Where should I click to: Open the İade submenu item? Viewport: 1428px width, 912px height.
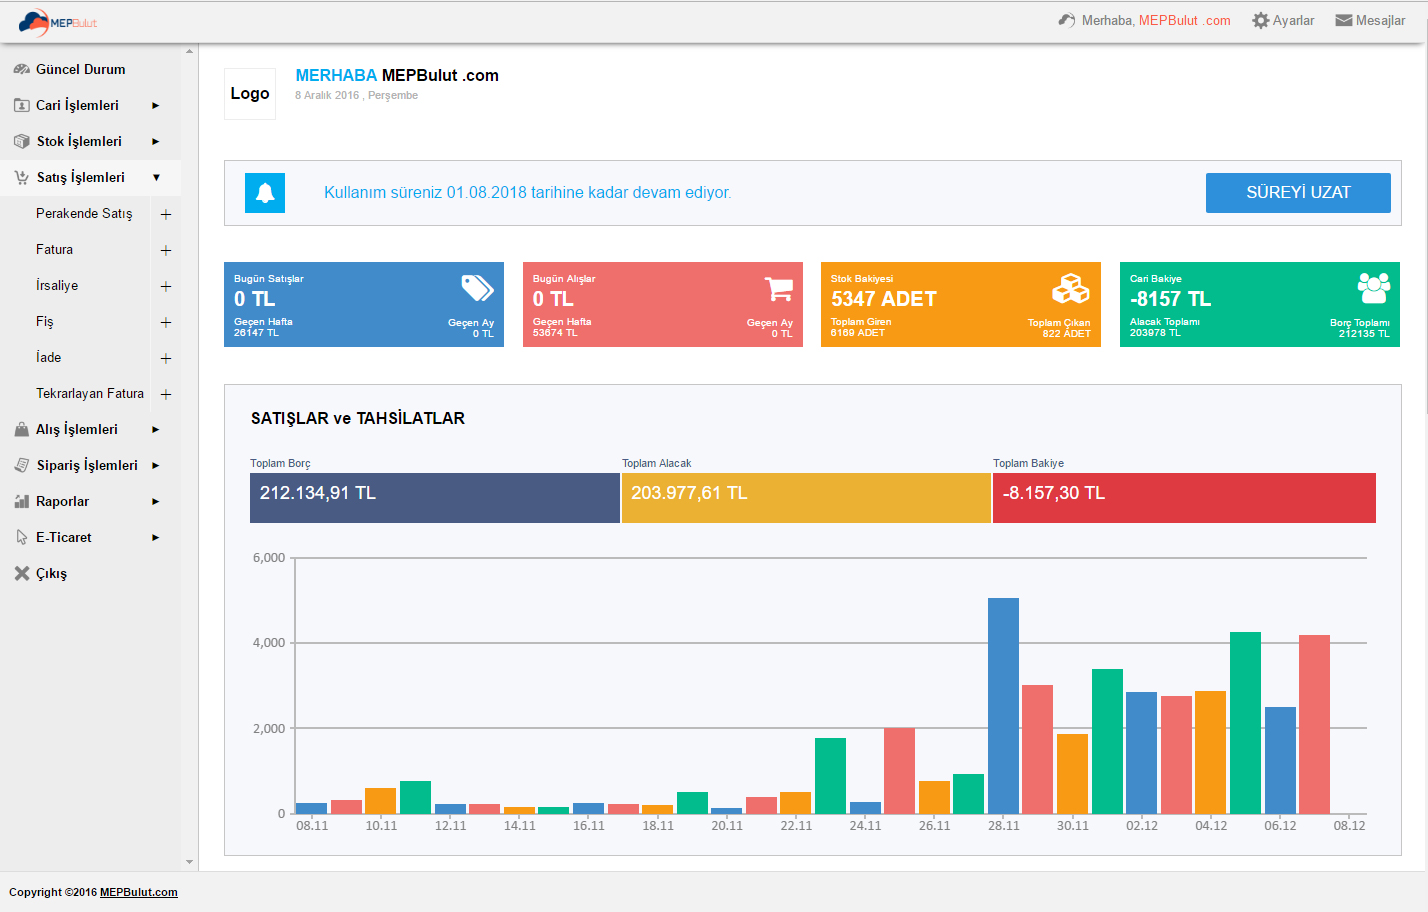[49, 357]
